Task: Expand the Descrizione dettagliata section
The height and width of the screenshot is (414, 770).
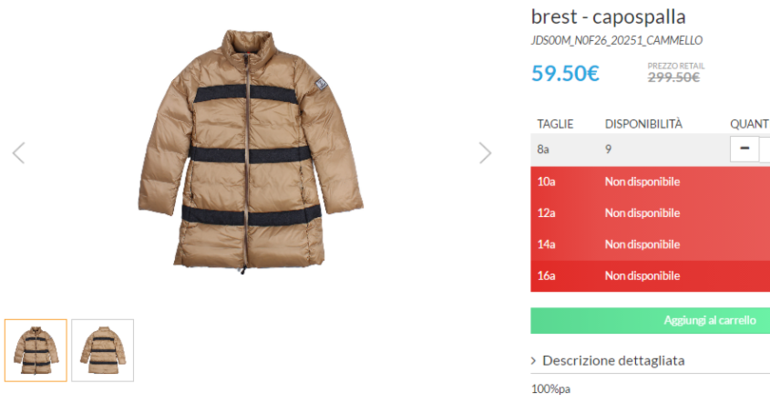Action: pos(613,361)
